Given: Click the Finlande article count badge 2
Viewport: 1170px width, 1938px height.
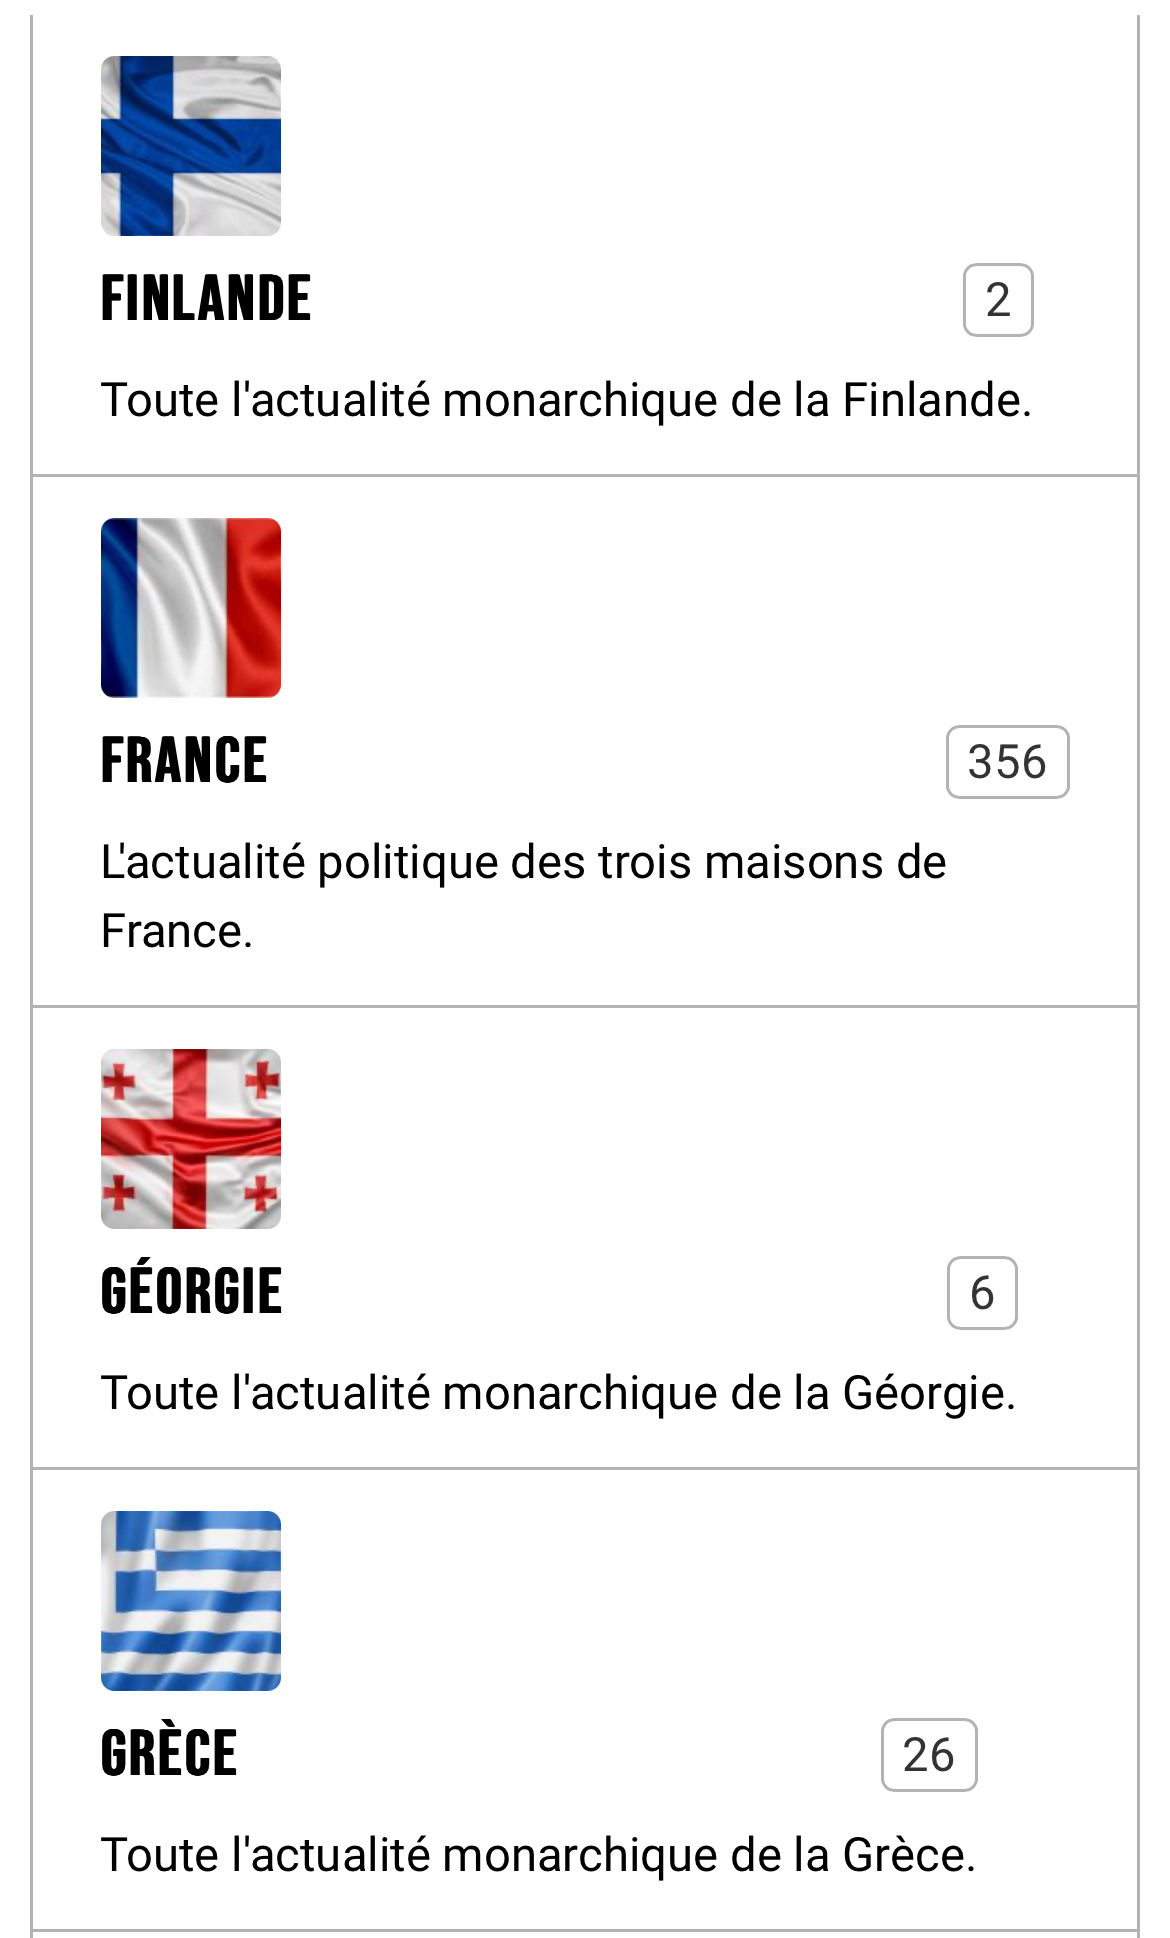Looking at the screenshot, I should (x=998, y=300).
